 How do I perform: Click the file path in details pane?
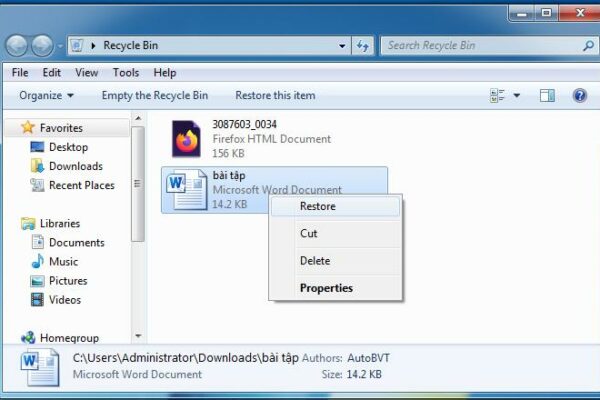pos(186,358)
